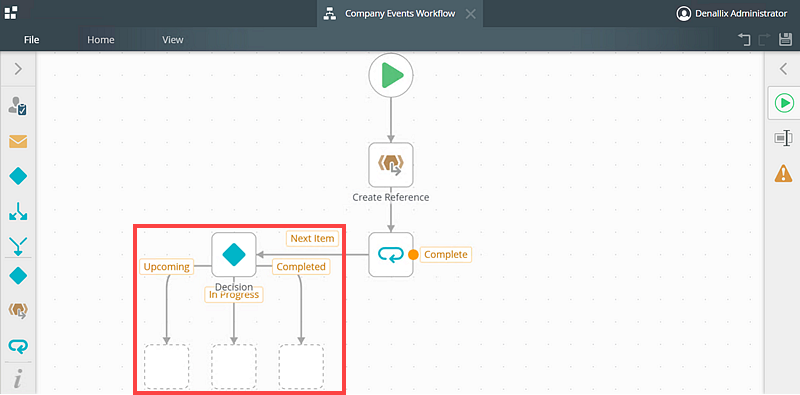Screen dimensions: 800x395
Task: Open the info icon in toolbox
Action: (x=18, y=379)
